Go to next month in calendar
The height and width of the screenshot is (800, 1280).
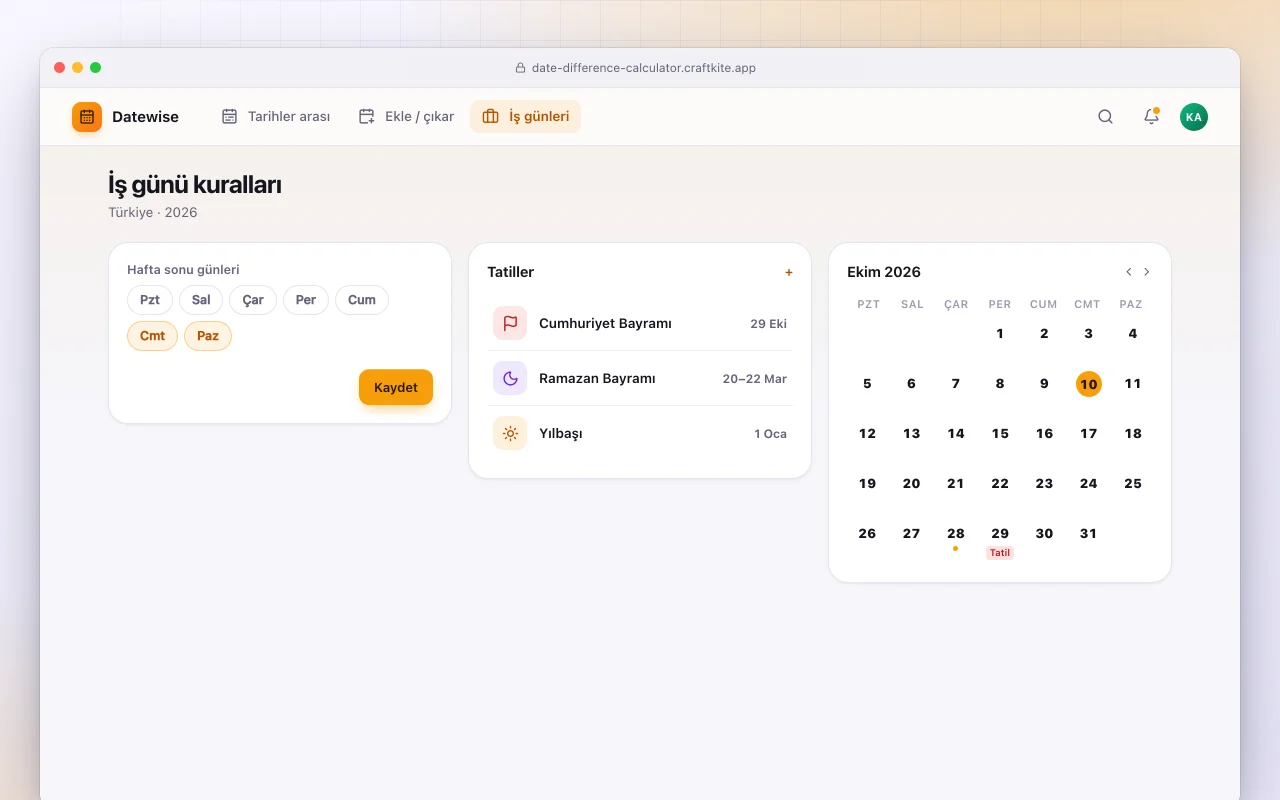tap(1147, 272)
